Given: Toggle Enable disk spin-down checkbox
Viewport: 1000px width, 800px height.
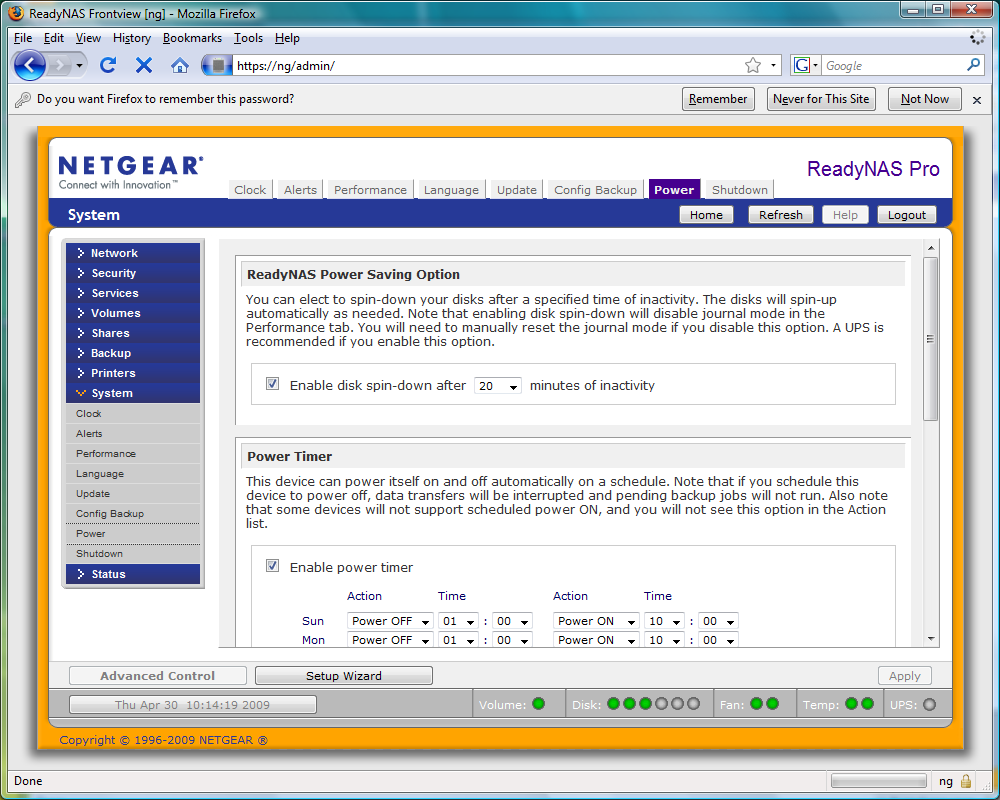Looking at the screenshot, I should (x=272, y=383).
